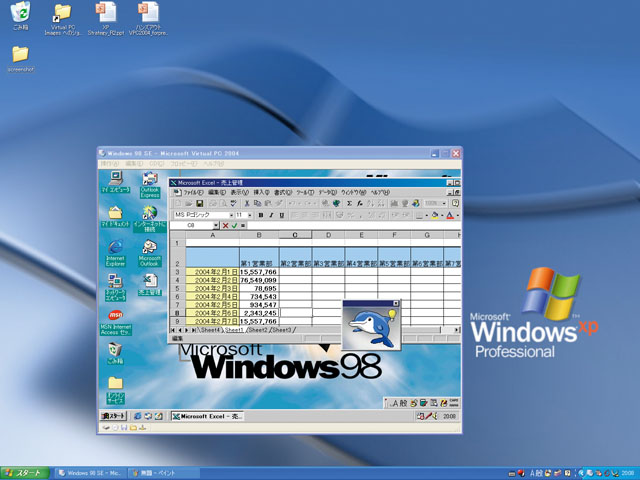Click the Open folder icon in Excel toolbar
The width and height of the screenshot is (640, 480).
pyautogui.click(x=189, y=203)
